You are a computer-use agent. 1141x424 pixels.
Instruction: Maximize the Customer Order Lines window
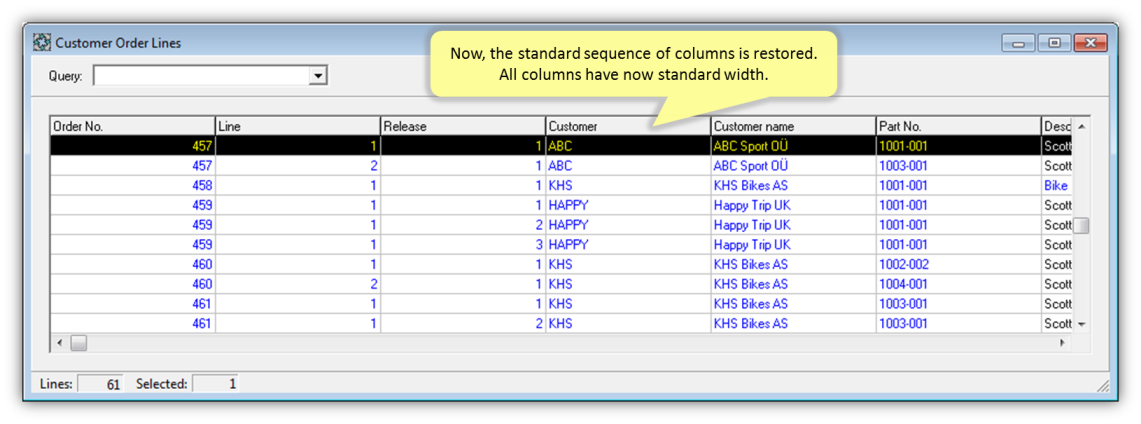(x=1054, y=43)
